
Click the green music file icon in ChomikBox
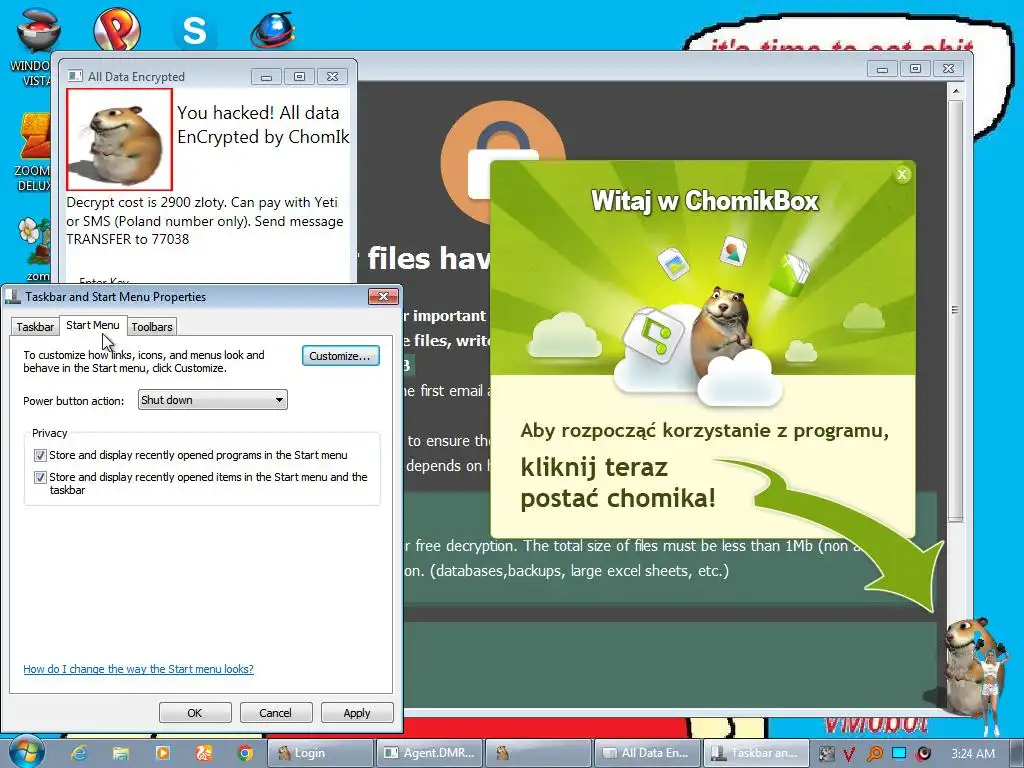click(x=653, y=336)
